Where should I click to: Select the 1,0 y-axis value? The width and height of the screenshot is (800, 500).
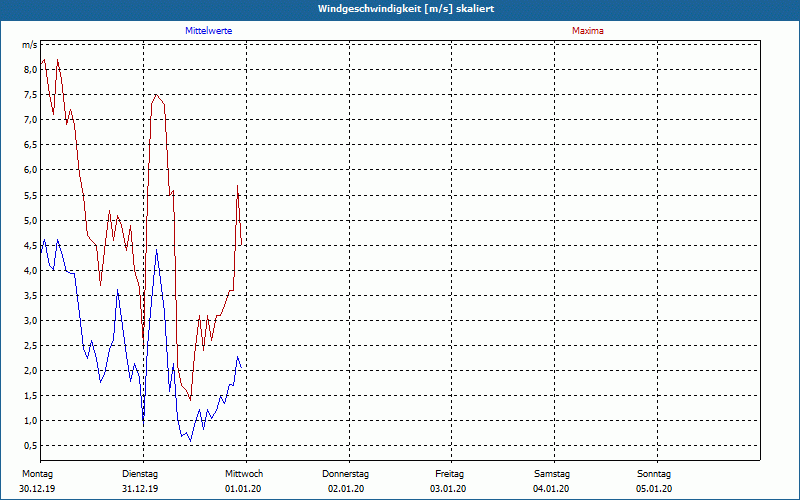click(31, 421)
